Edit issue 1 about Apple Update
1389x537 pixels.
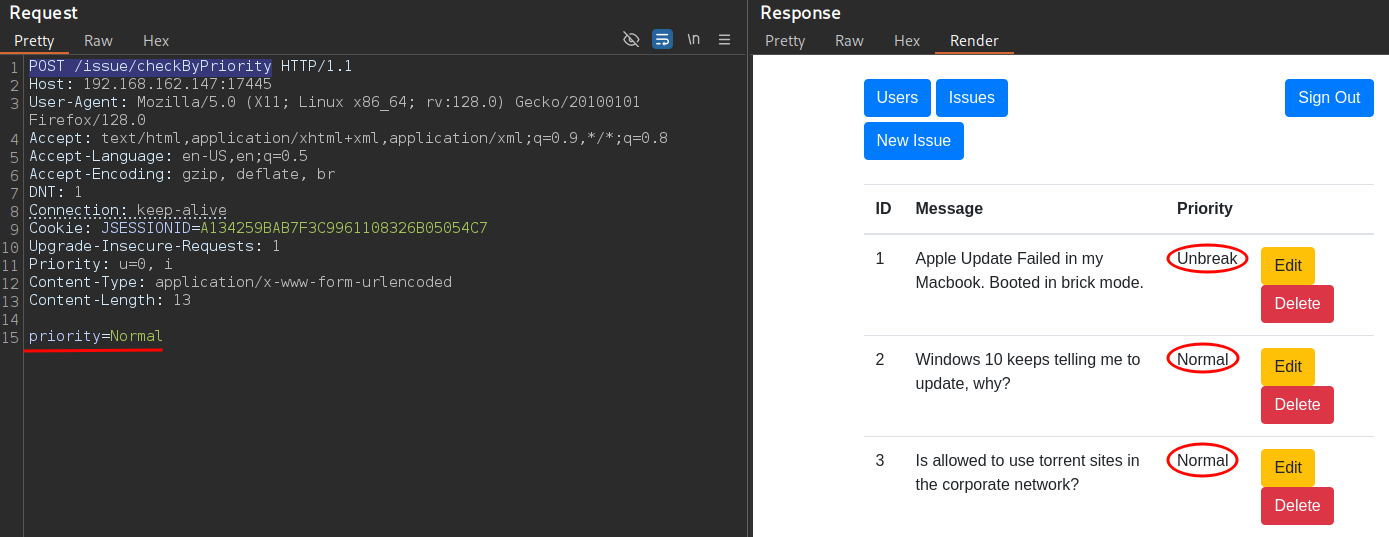pos(1288,266)
